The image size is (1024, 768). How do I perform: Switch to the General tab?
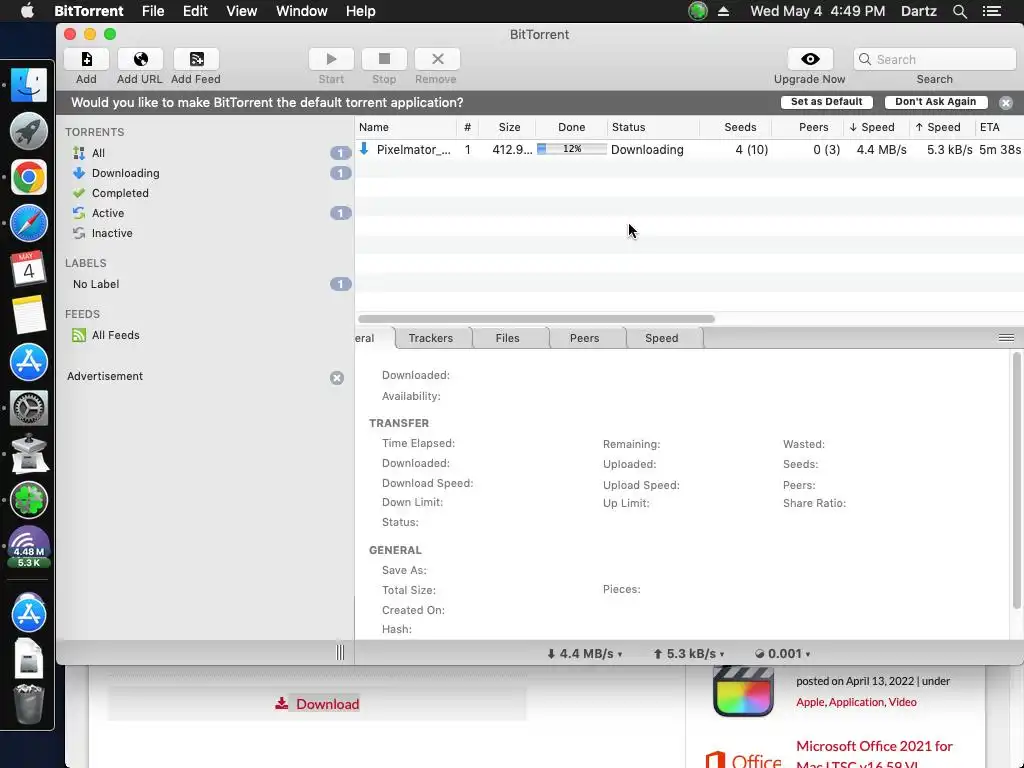click(374, 338)
